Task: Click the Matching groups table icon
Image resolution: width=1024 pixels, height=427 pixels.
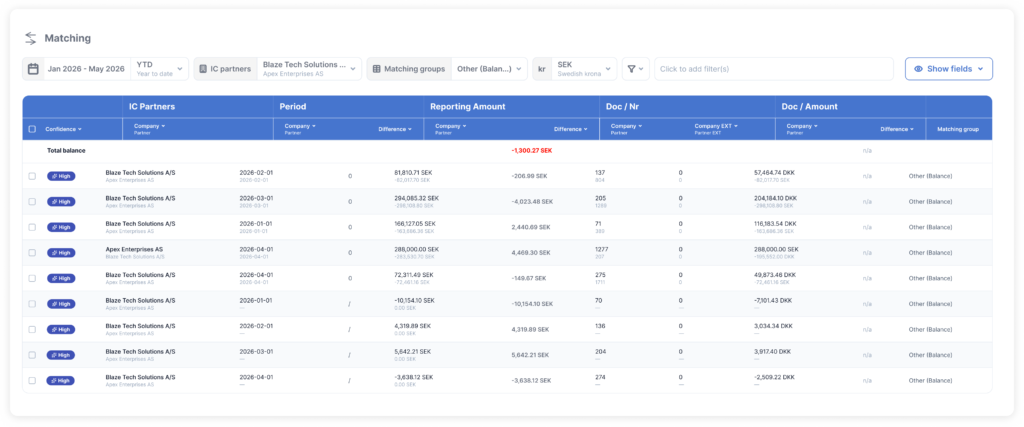Action: coord(376,69)
